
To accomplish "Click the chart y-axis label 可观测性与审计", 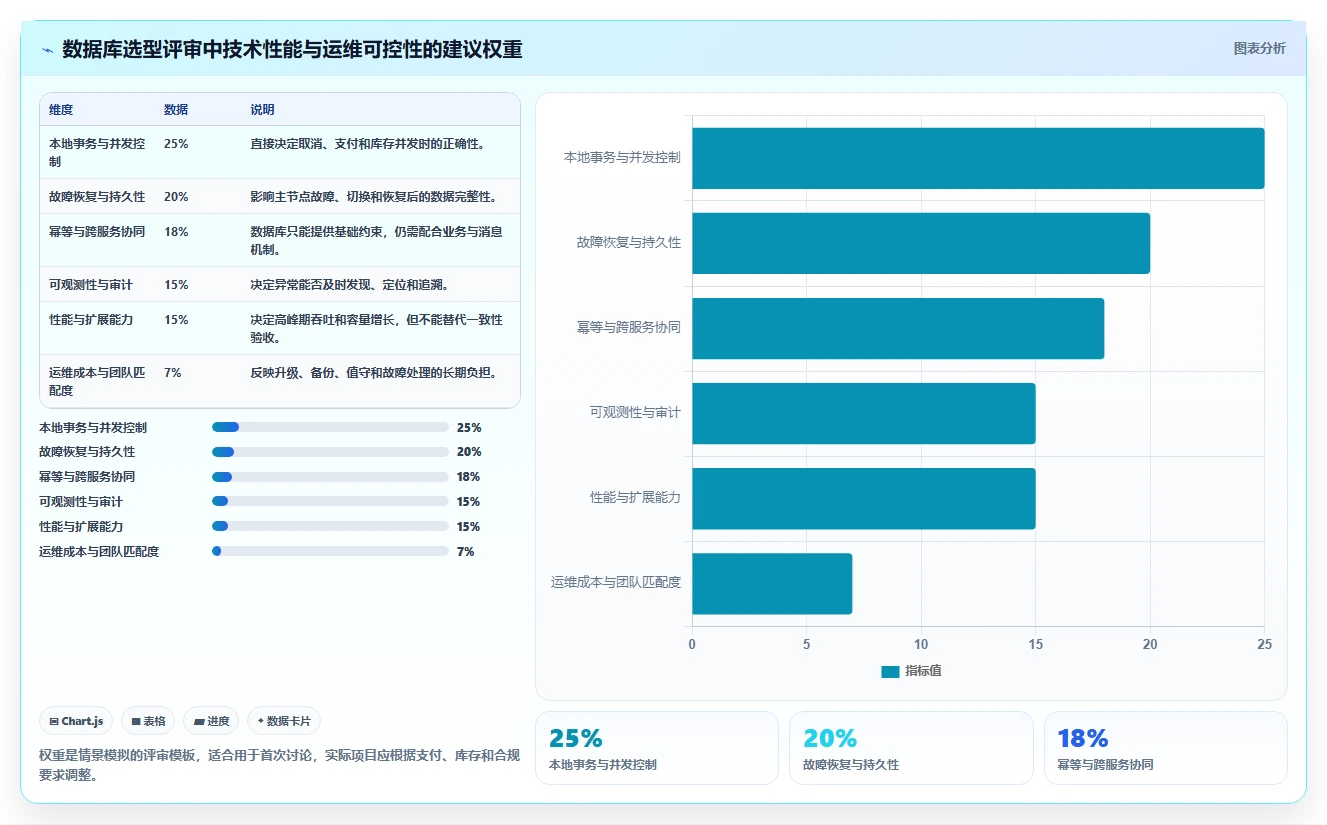I will tap(635, 413).
